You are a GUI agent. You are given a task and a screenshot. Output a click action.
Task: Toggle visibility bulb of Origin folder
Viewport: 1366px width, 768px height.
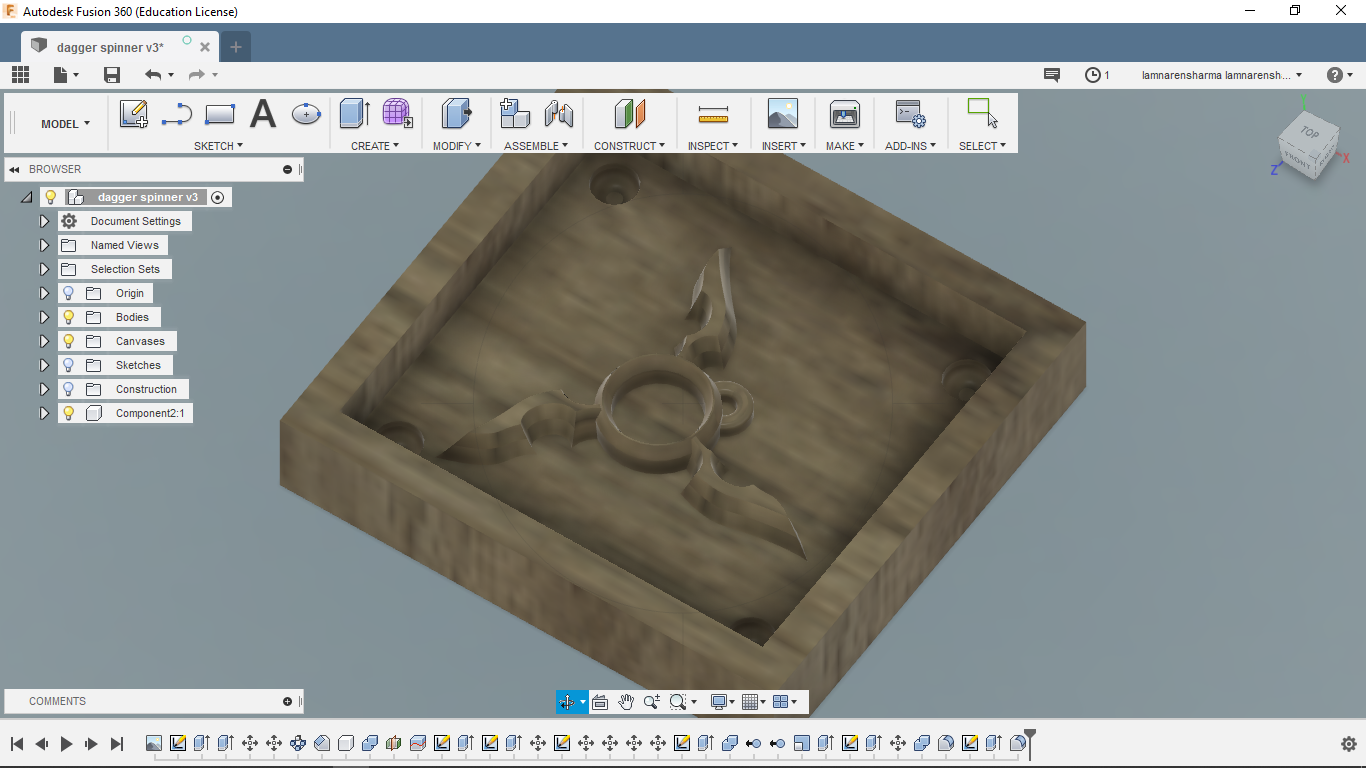pyautogui.click(x=68, y=293)
